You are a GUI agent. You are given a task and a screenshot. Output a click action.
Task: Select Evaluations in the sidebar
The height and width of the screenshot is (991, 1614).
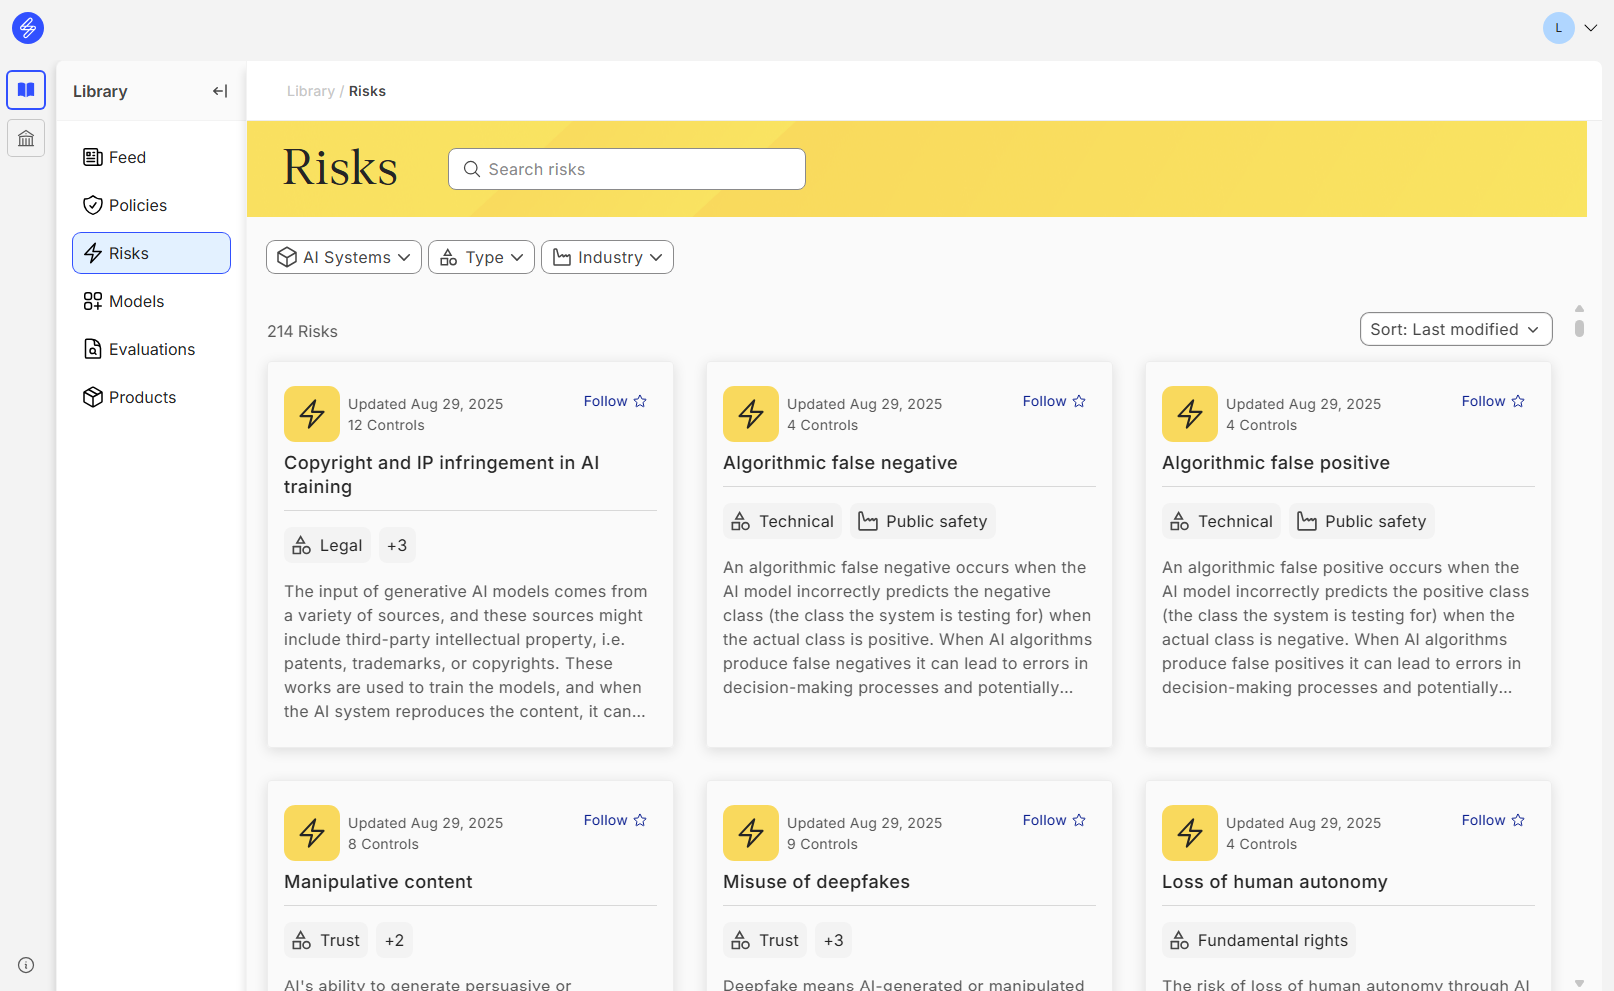[x=152, y=349]
